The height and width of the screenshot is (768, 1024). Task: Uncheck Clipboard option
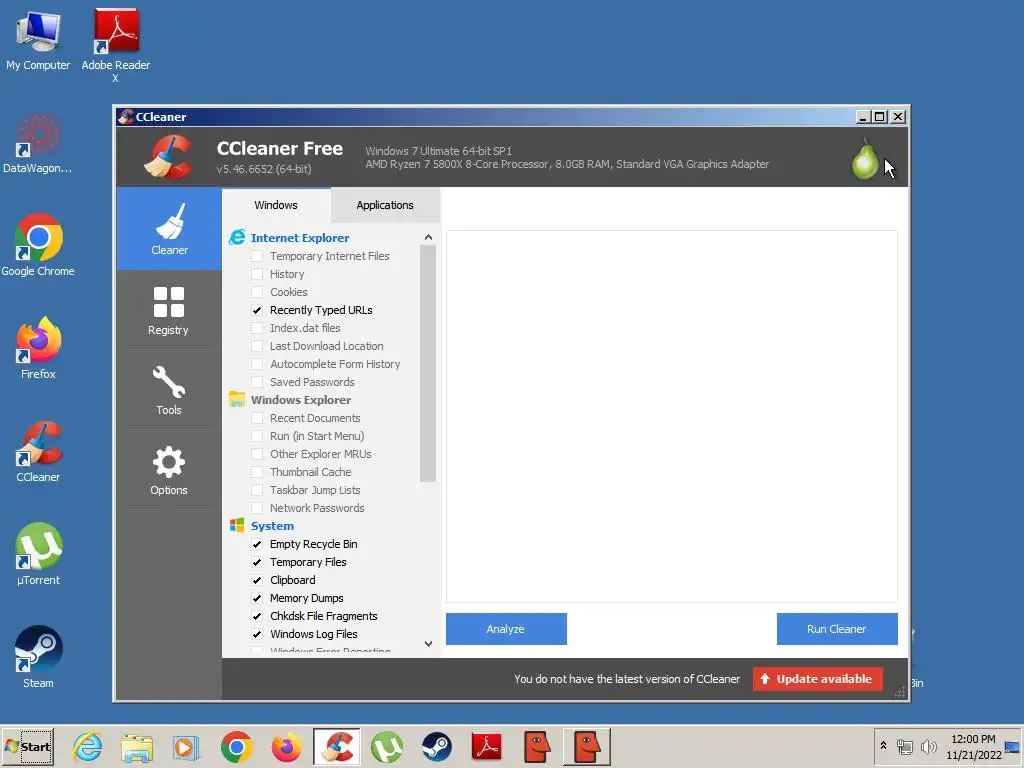[257, 580]
